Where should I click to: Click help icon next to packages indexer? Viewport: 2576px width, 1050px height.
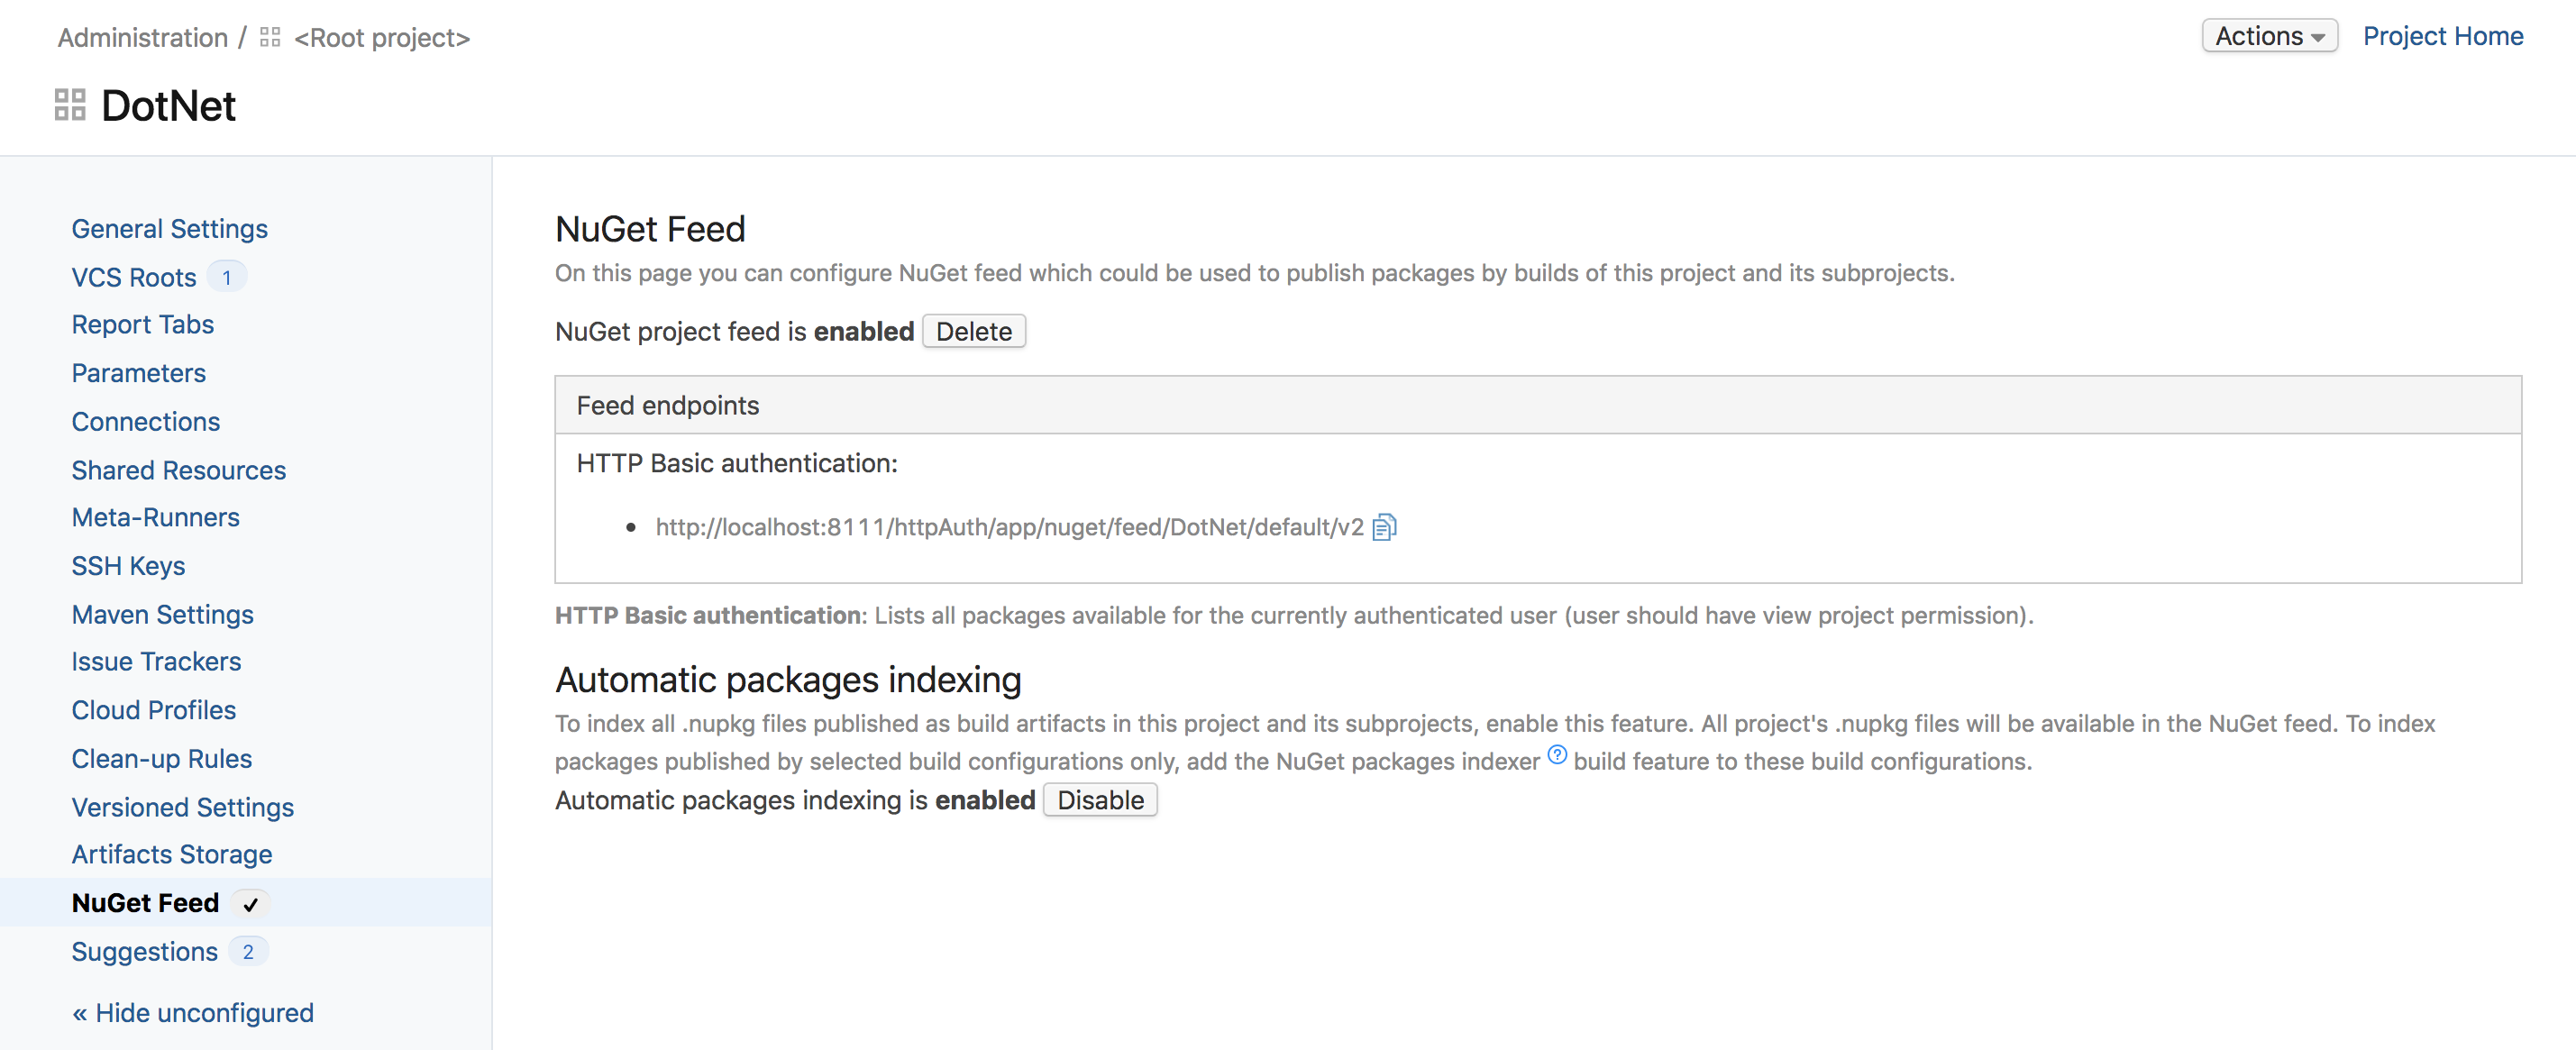coord(1557,755)
